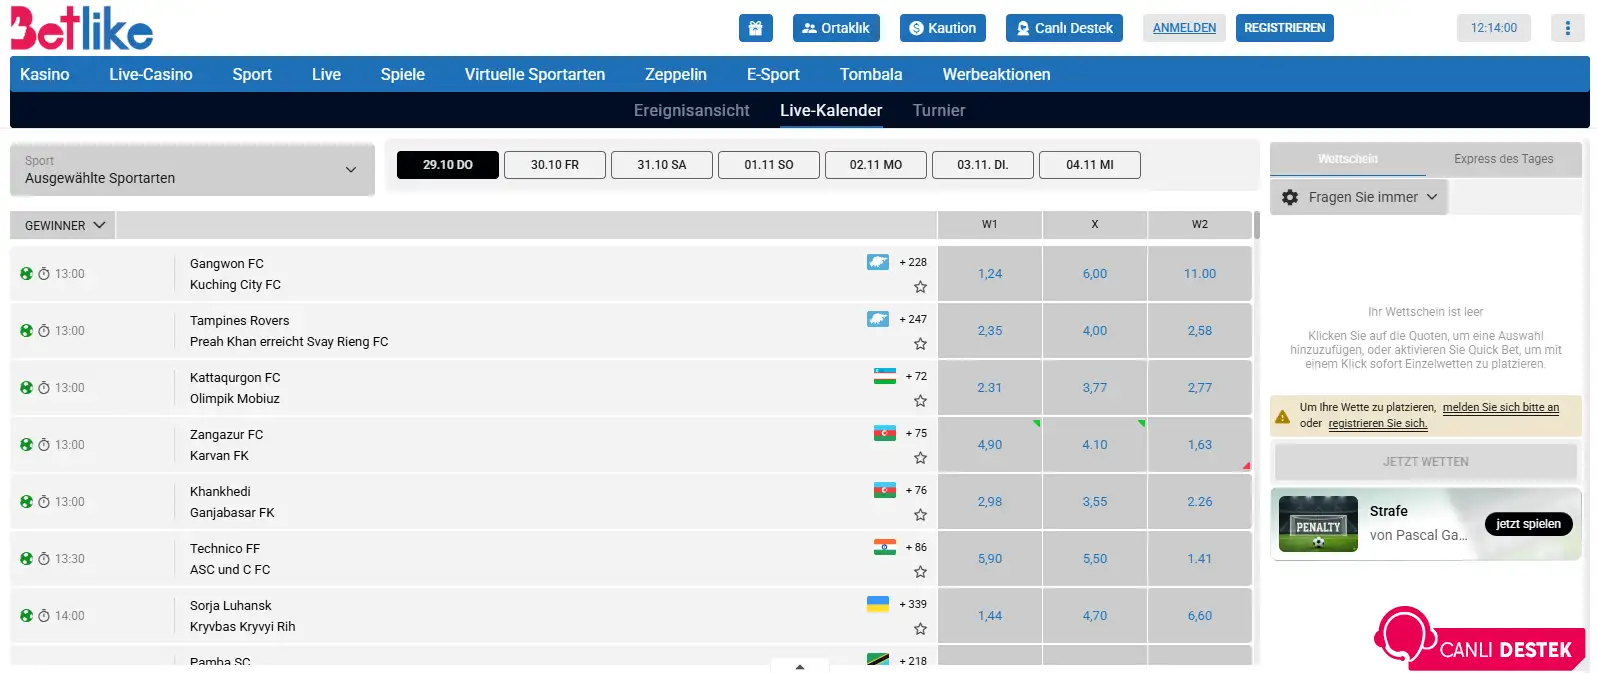
Task: Switch to the Ereignisansicht tab
Action: [x=692, y=110]
